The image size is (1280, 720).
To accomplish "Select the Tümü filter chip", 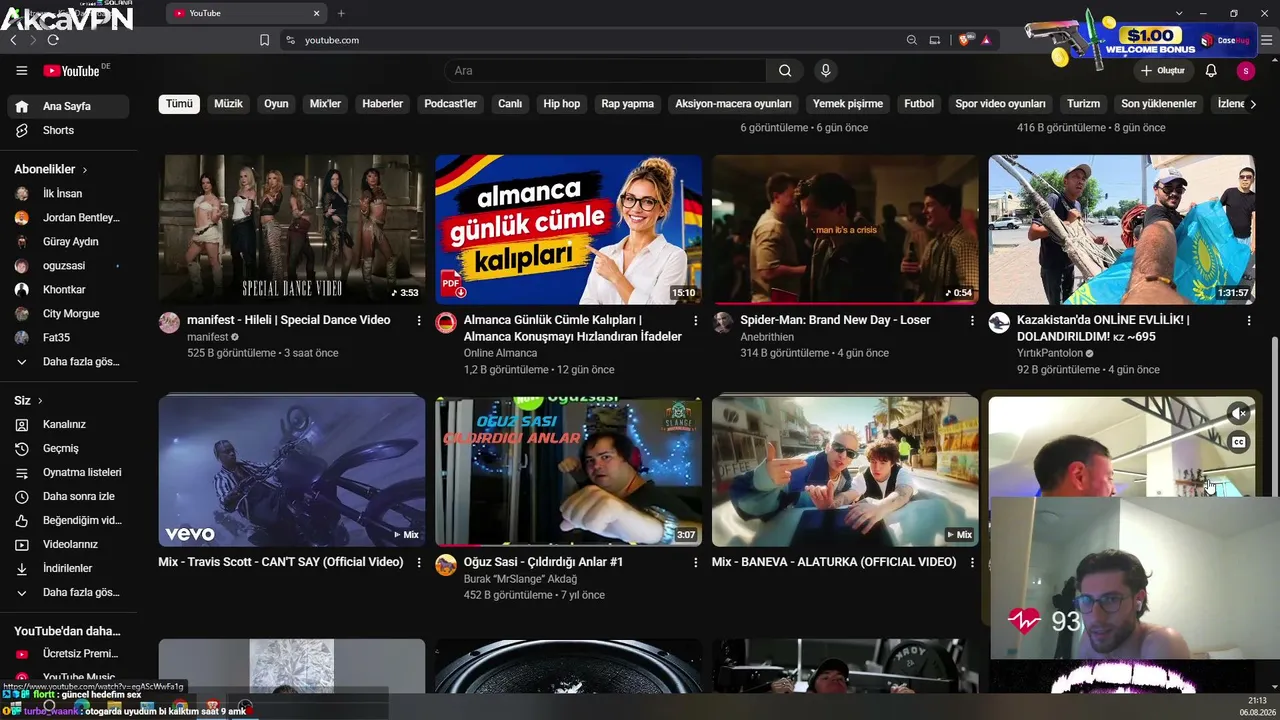I will (179, 104).
